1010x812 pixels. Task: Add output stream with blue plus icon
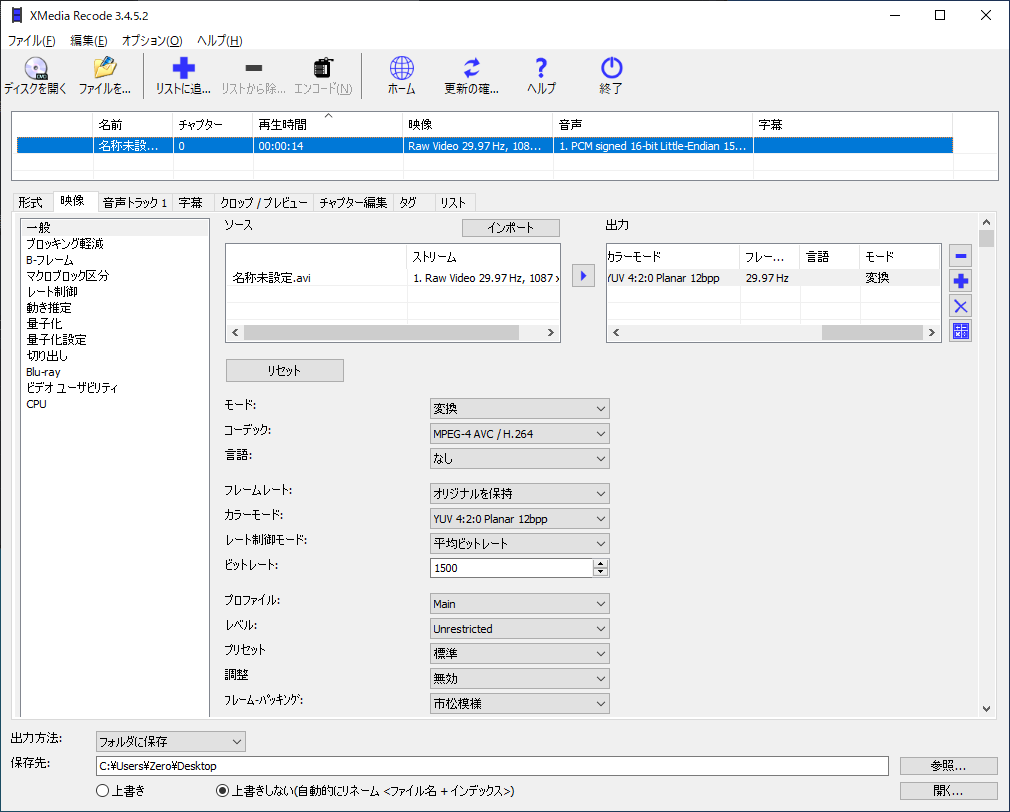coord(960,281)
